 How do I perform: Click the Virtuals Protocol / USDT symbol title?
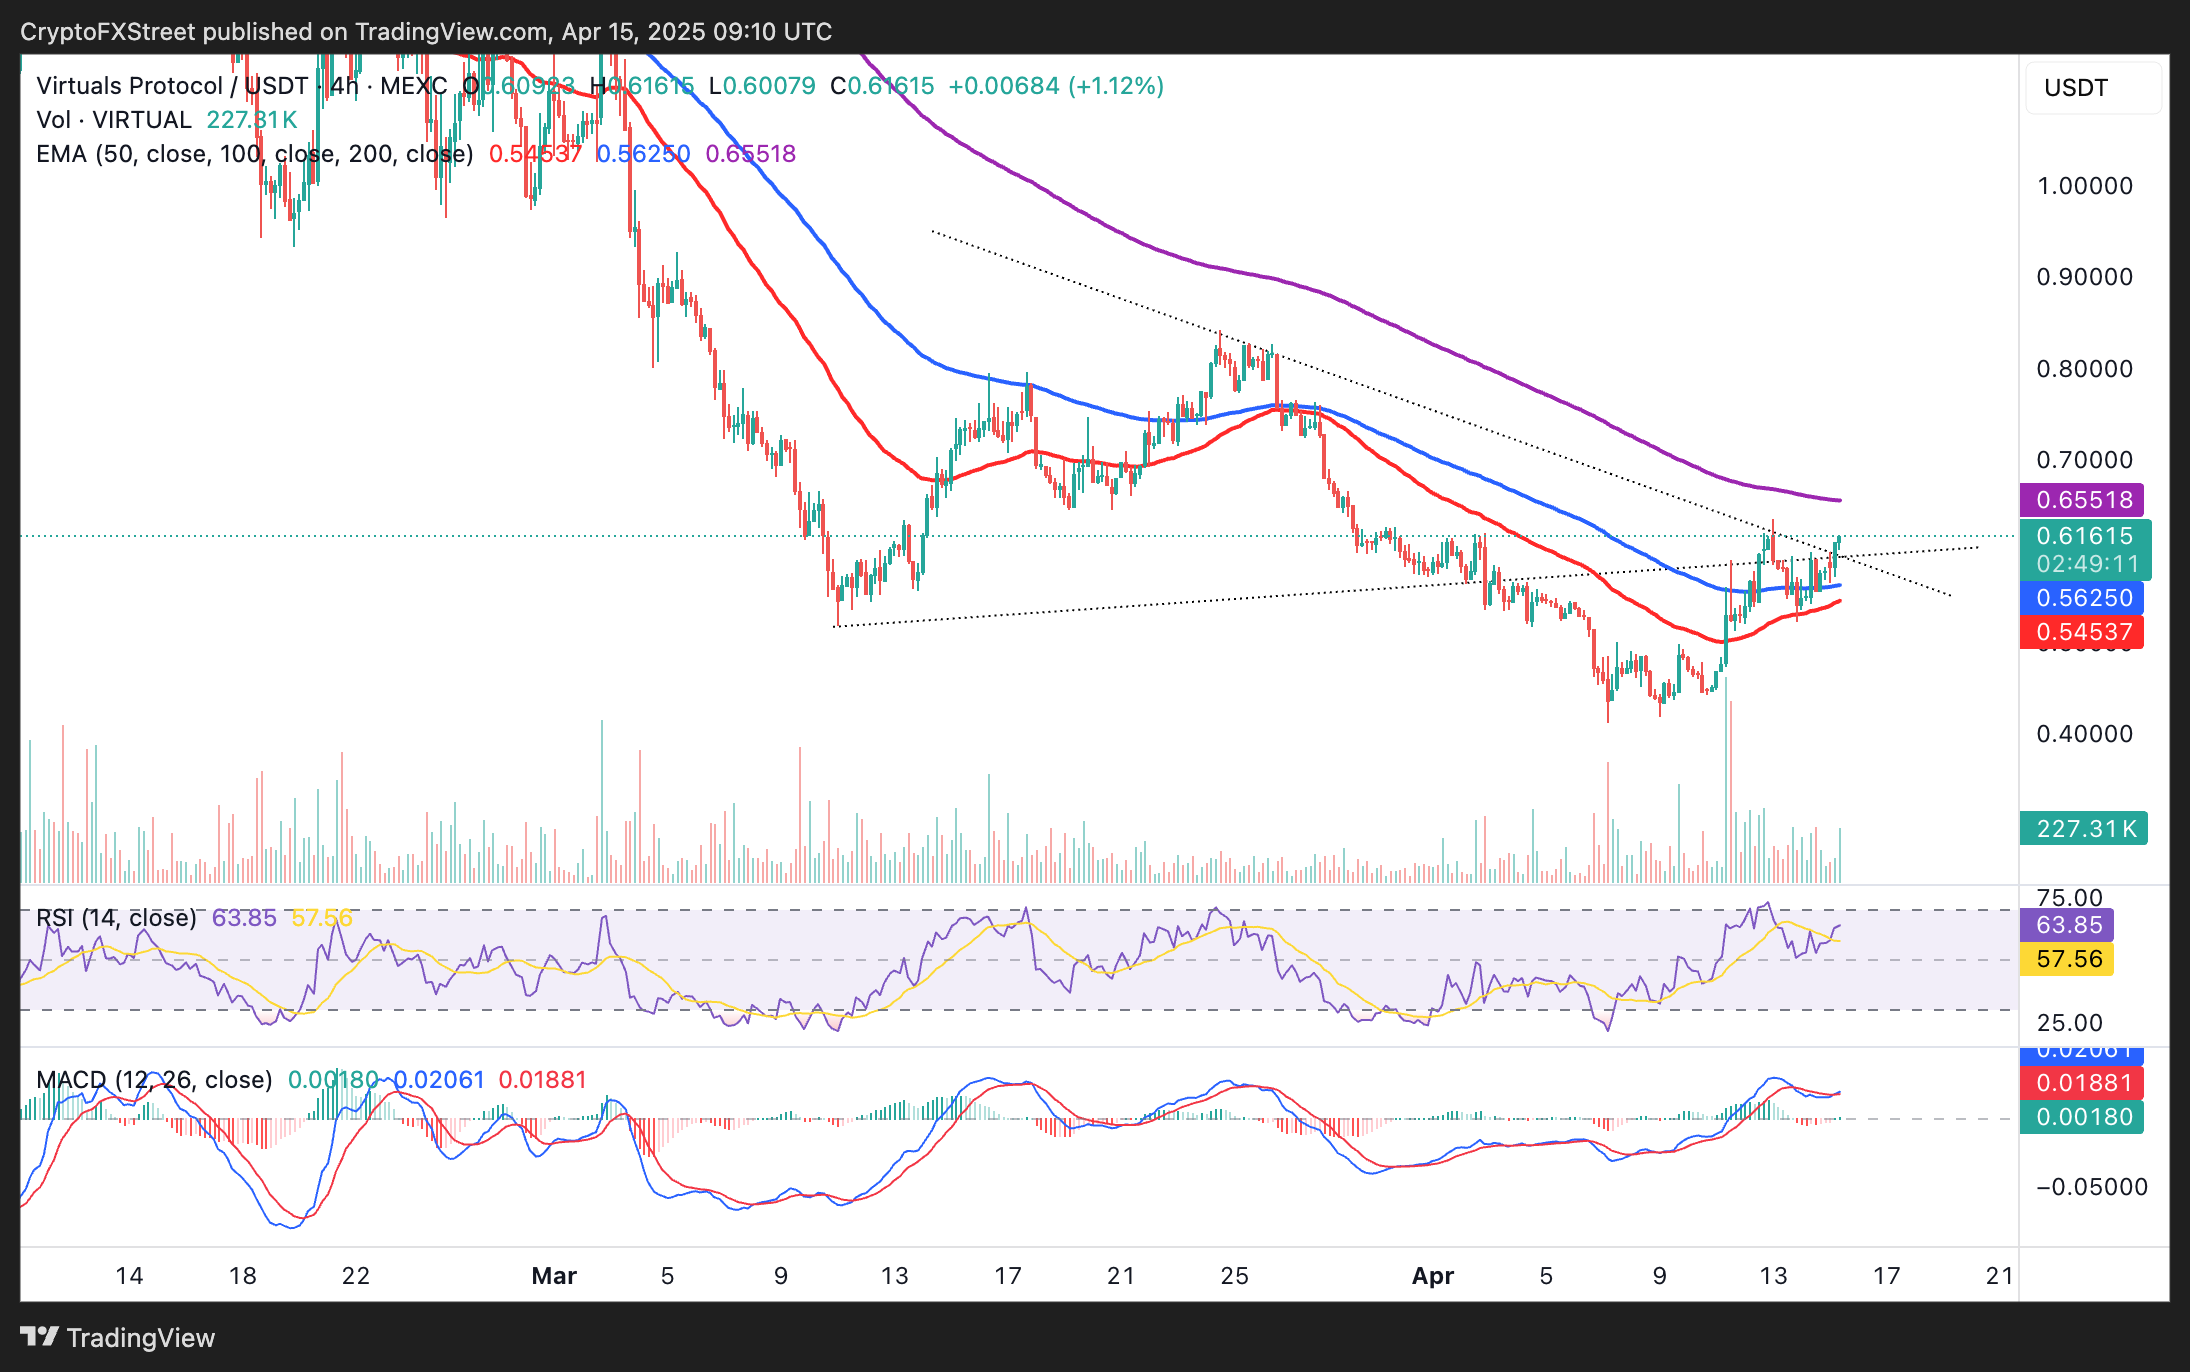(172, 86)
